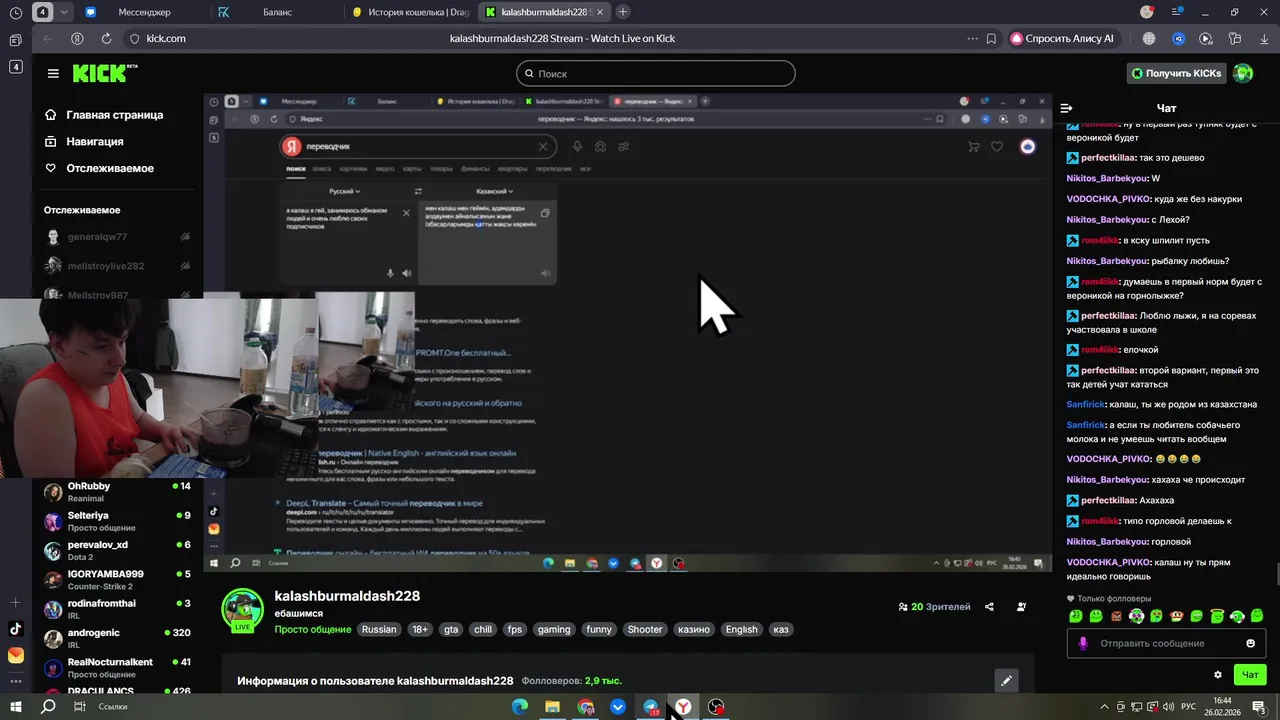
Task: Ask Alice AI button in address bar
Action: click(1063, 38)
